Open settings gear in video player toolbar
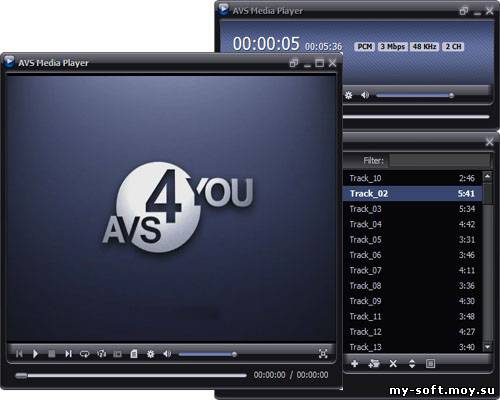 151,354
